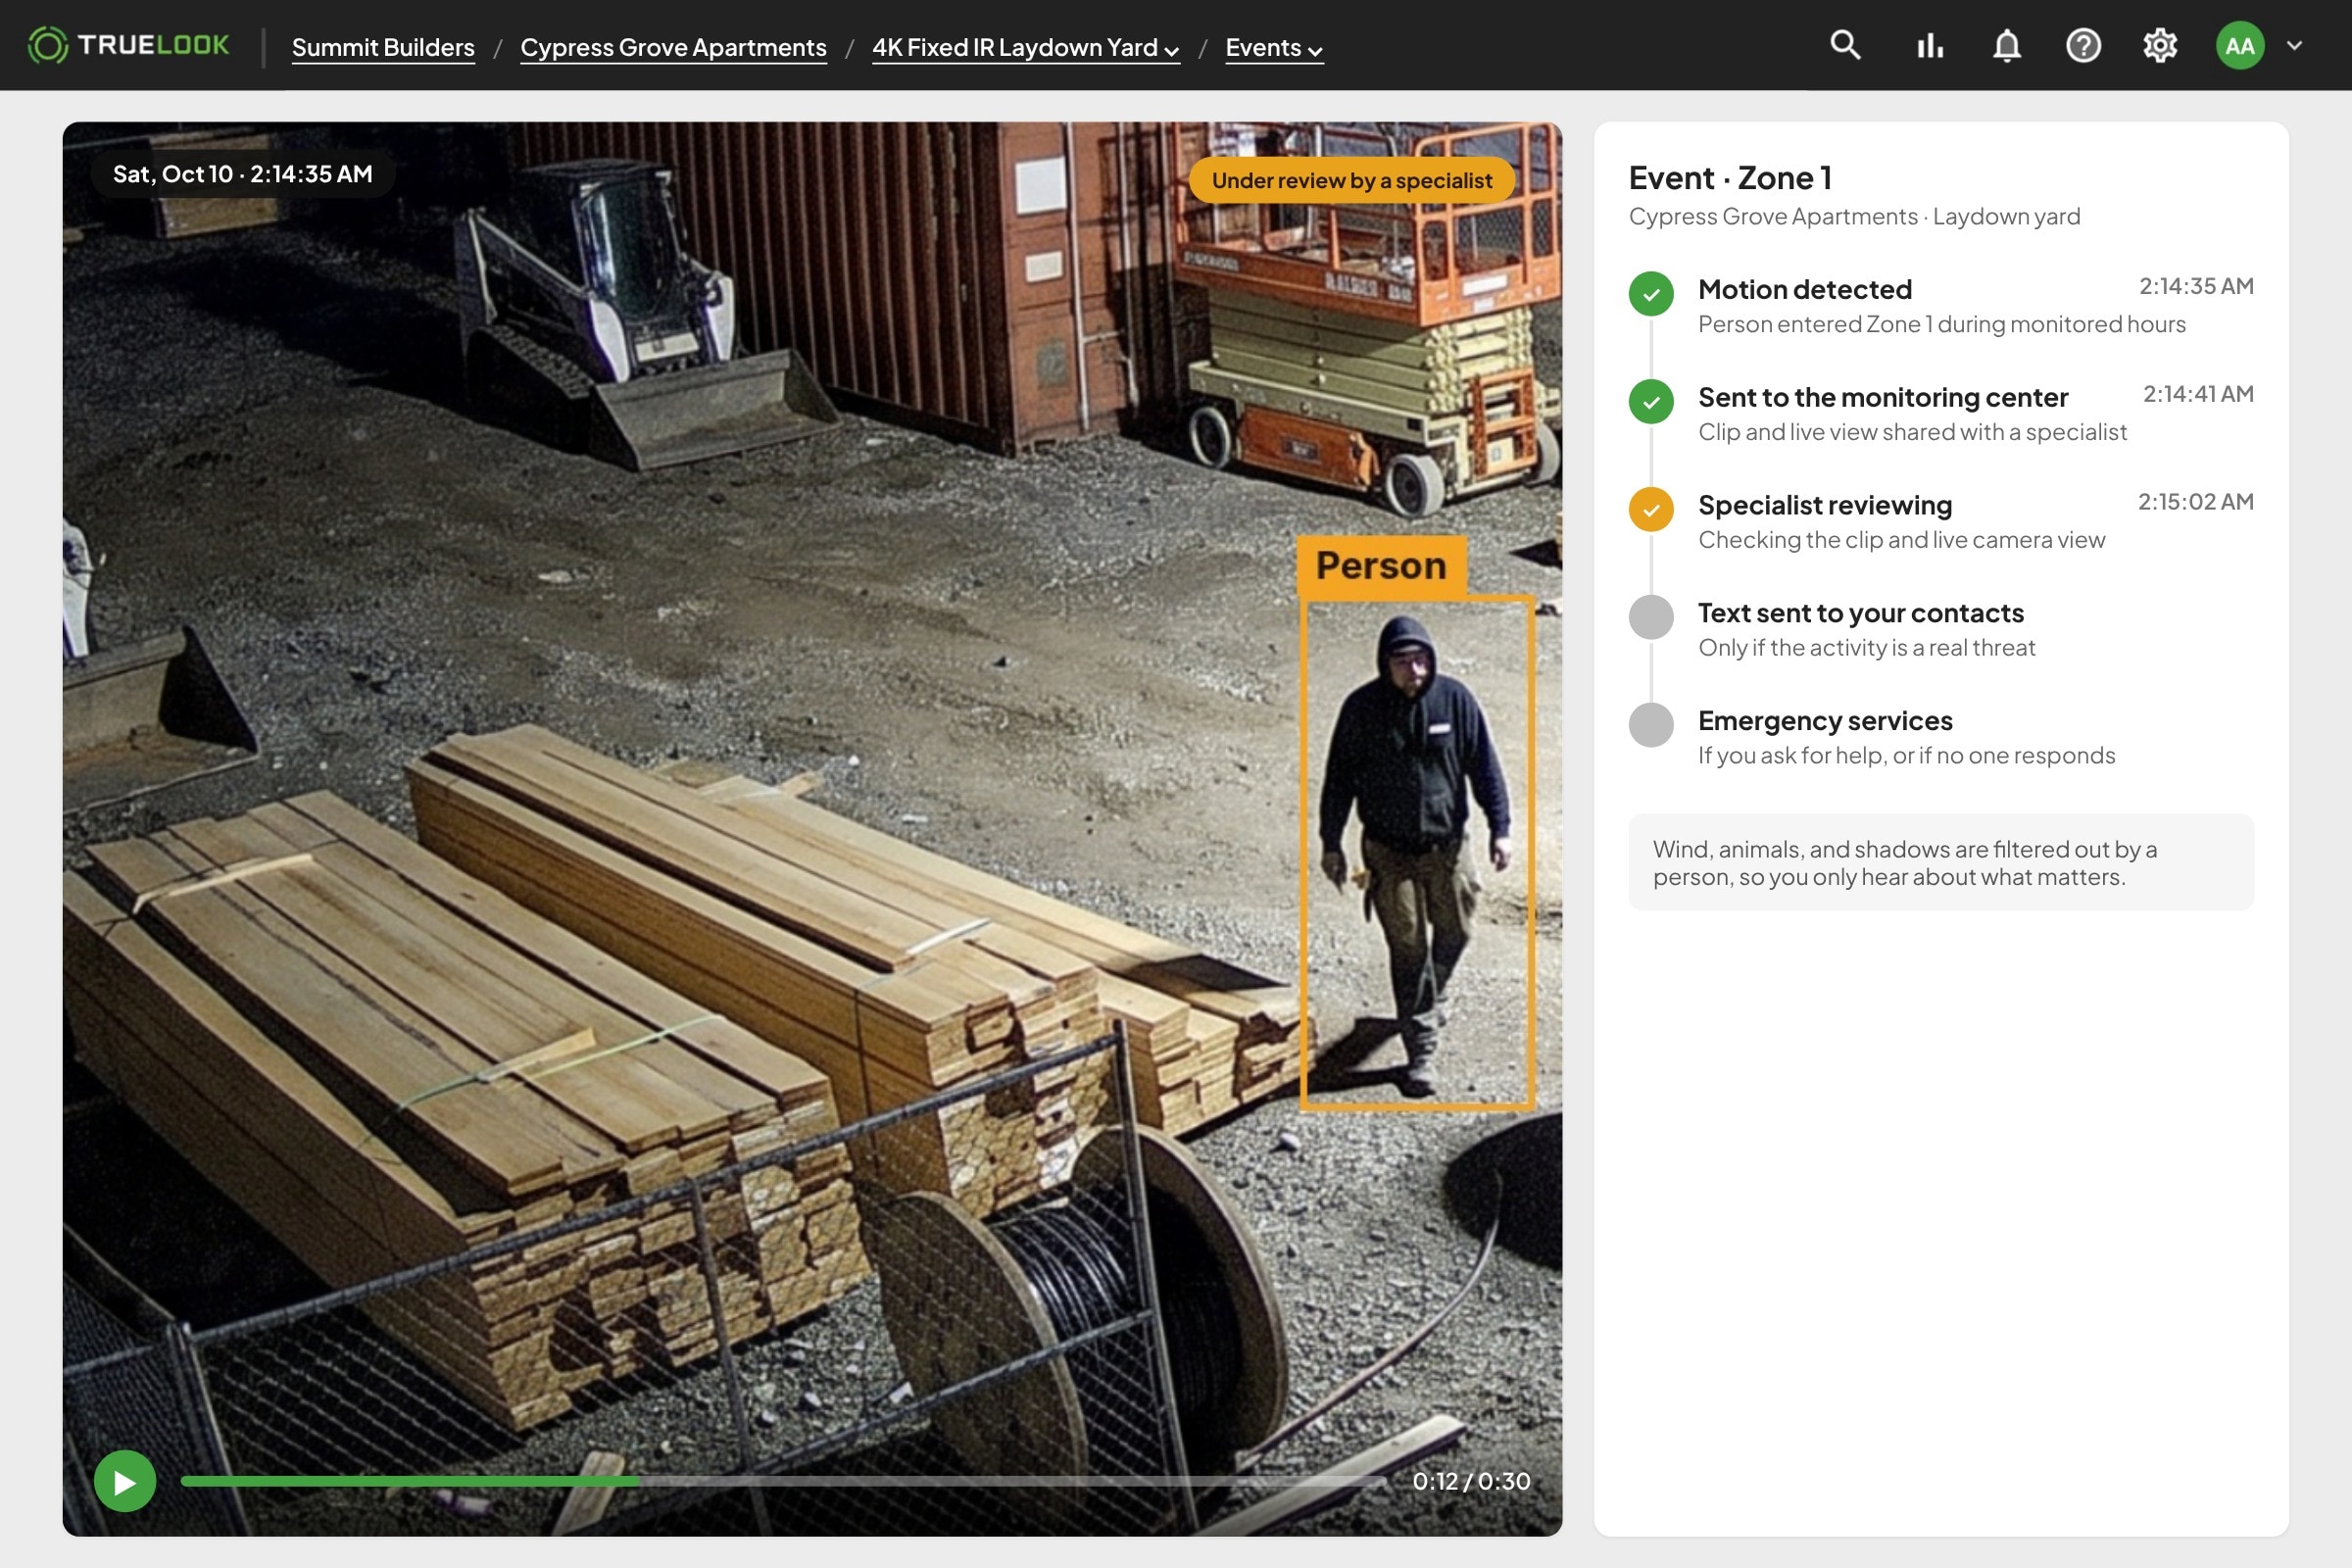The height and width of the screenshot is (1568, 2352).
Task: Select the Text sent to your contacts title
Action: click(1860, 613)
